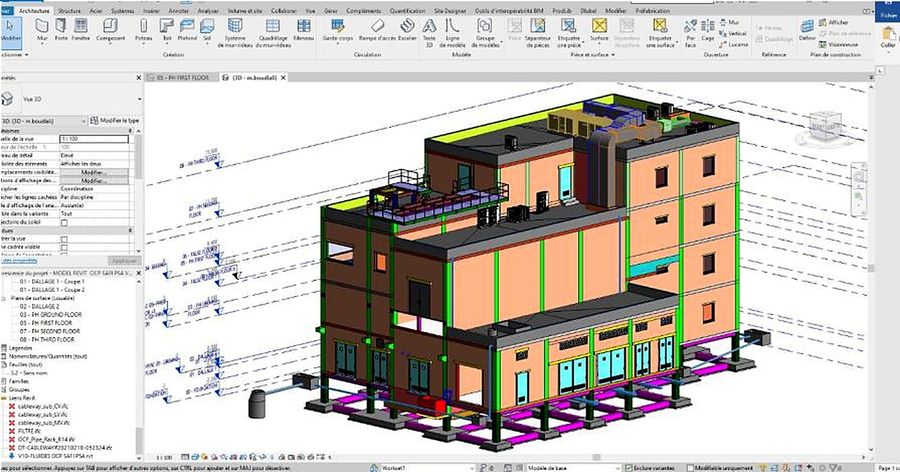
Task: Switch to the 05 - PH FIRST FLOOR view tab
Action: tap(183, 78)
